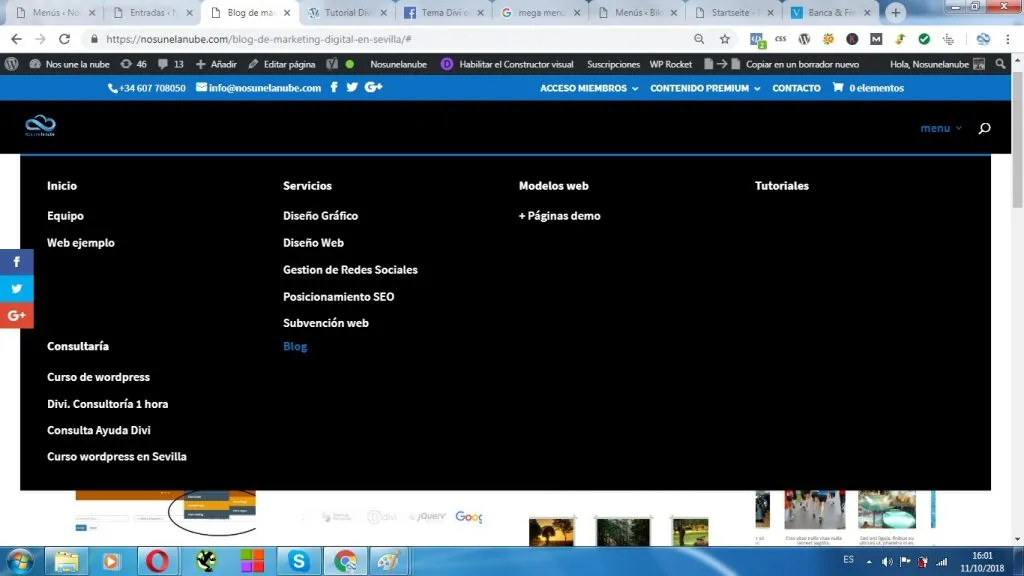Click the shopping cart showing 0 elementos
The height and width of the screenshot is (576, 1024).
click(x=866, y=87)
